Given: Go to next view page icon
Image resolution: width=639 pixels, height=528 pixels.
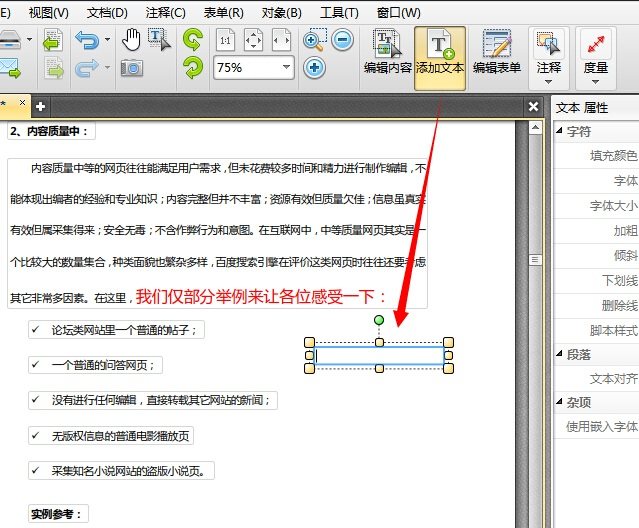Looking at the screenshot, I should [54, 68].
